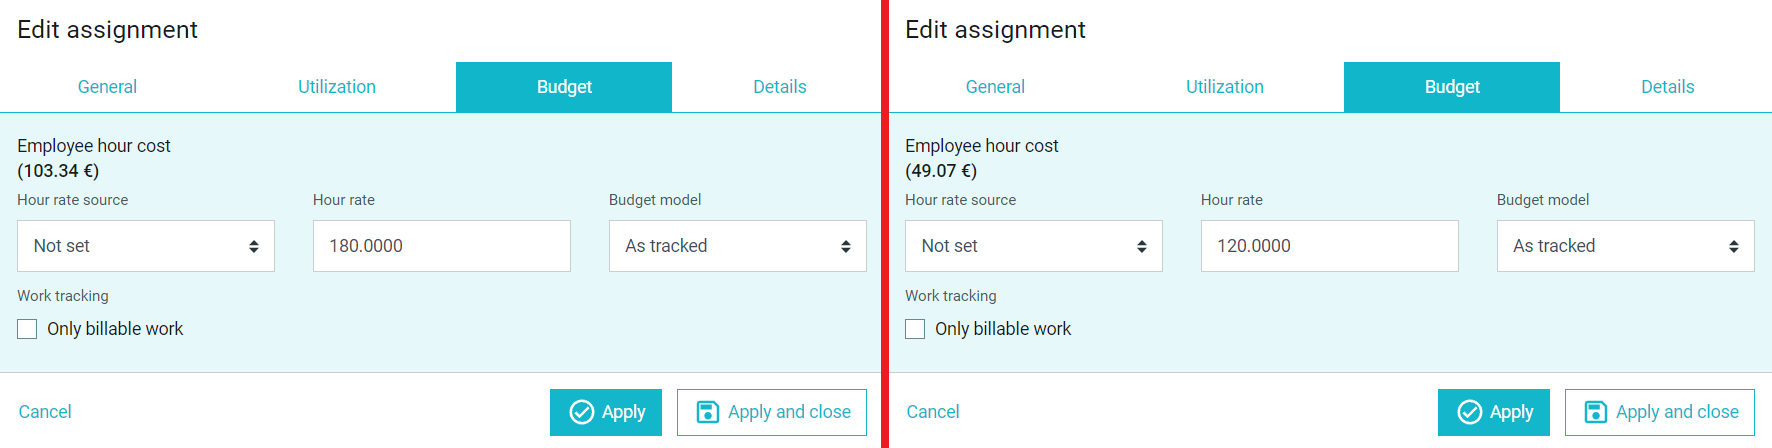
Task: Open right Budget model As tracked dropdown
Action: (1626, 246)
